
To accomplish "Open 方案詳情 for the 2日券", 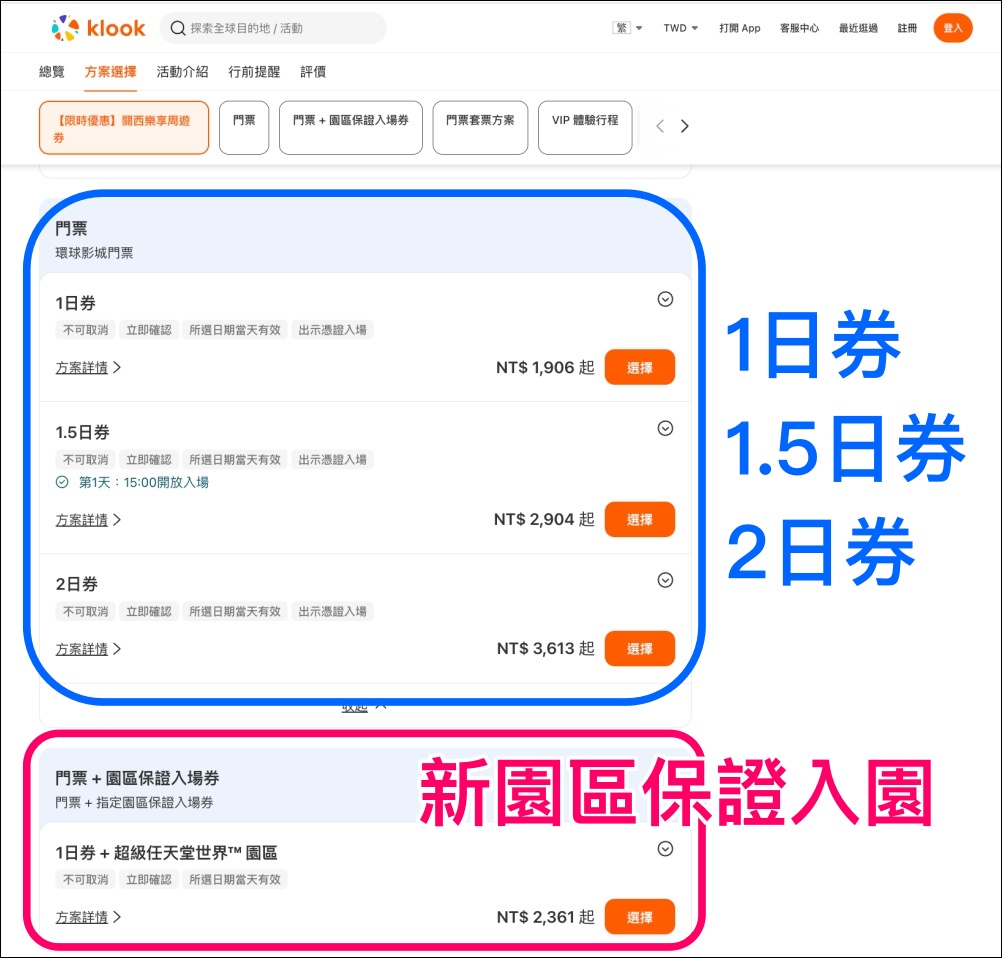I will click(x=88, y=649).
